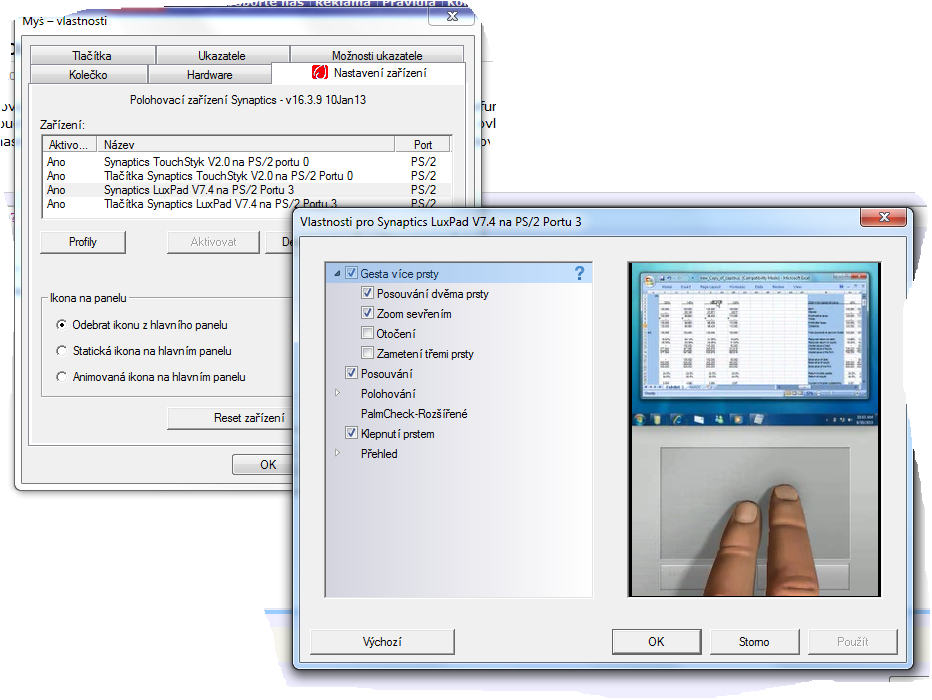Click the Profily button
Viewport: 932px width, 700px height.
(x=83, y=242)
